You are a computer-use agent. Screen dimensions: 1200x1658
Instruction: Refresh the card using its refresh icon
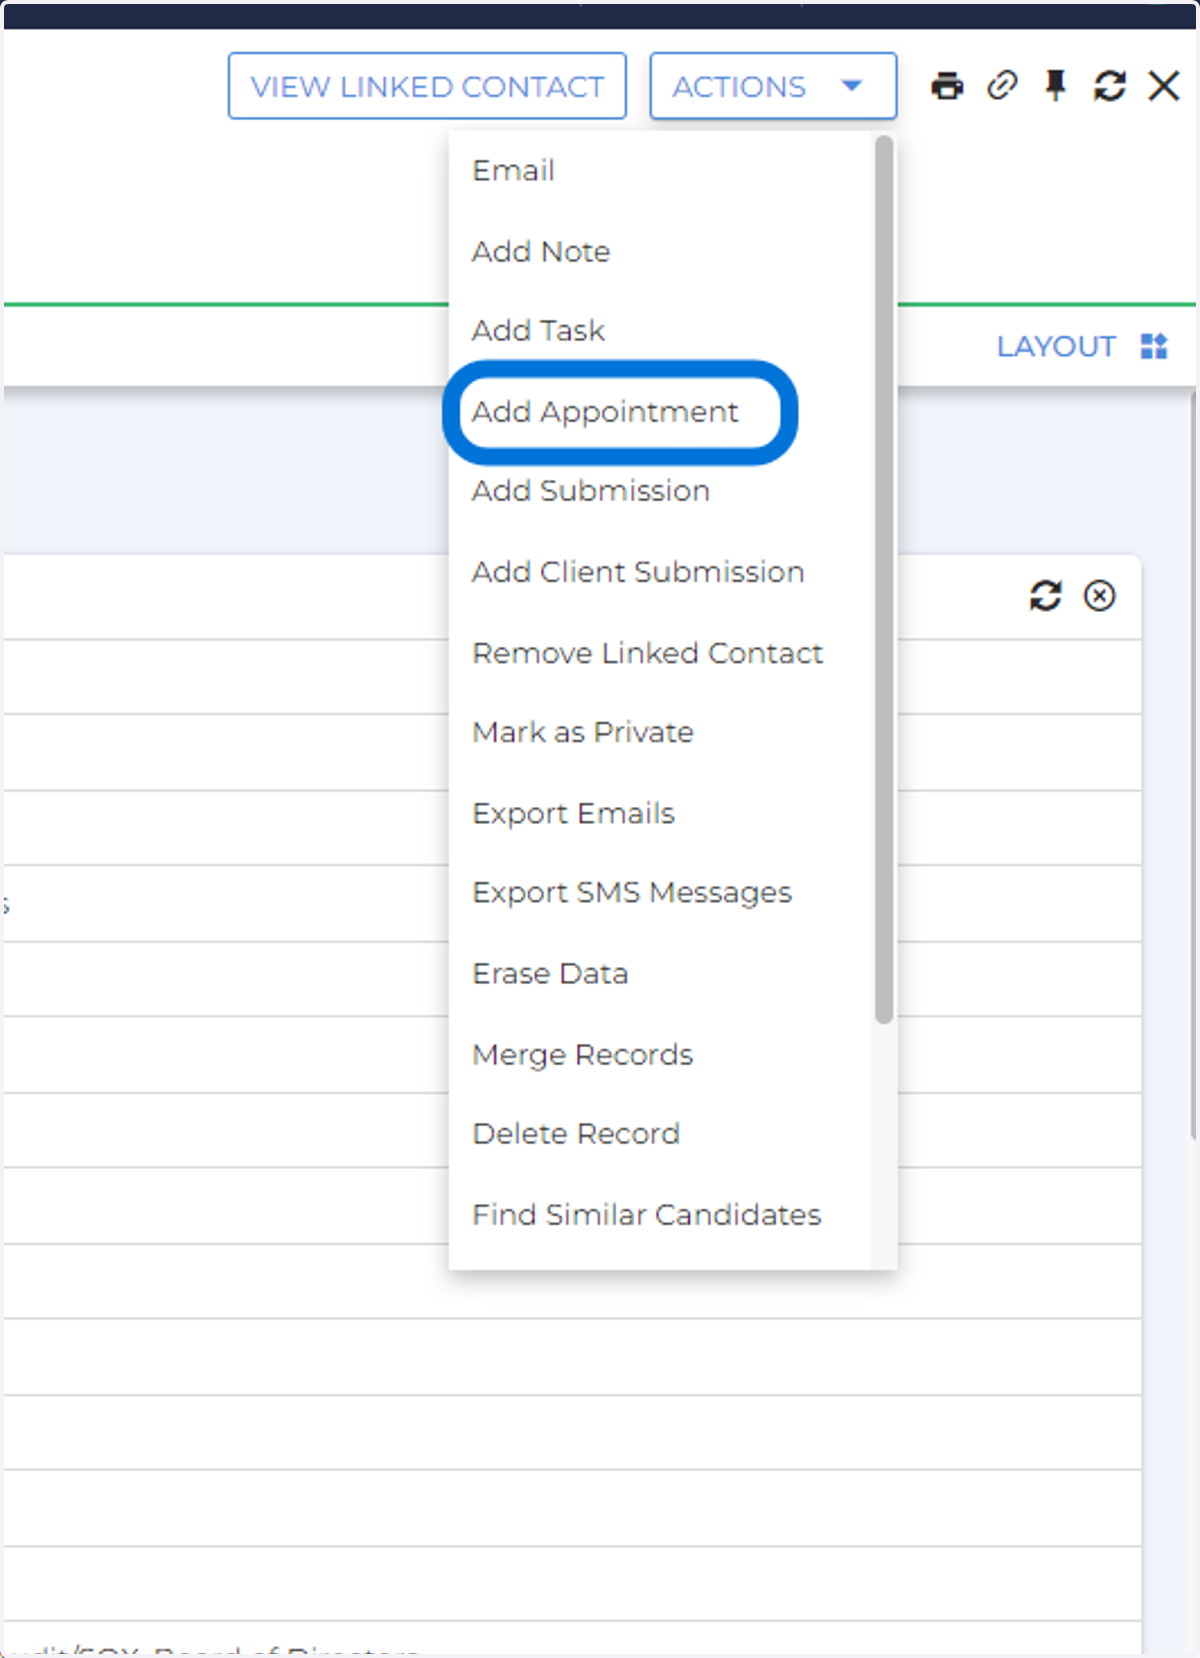(1045, 596)
